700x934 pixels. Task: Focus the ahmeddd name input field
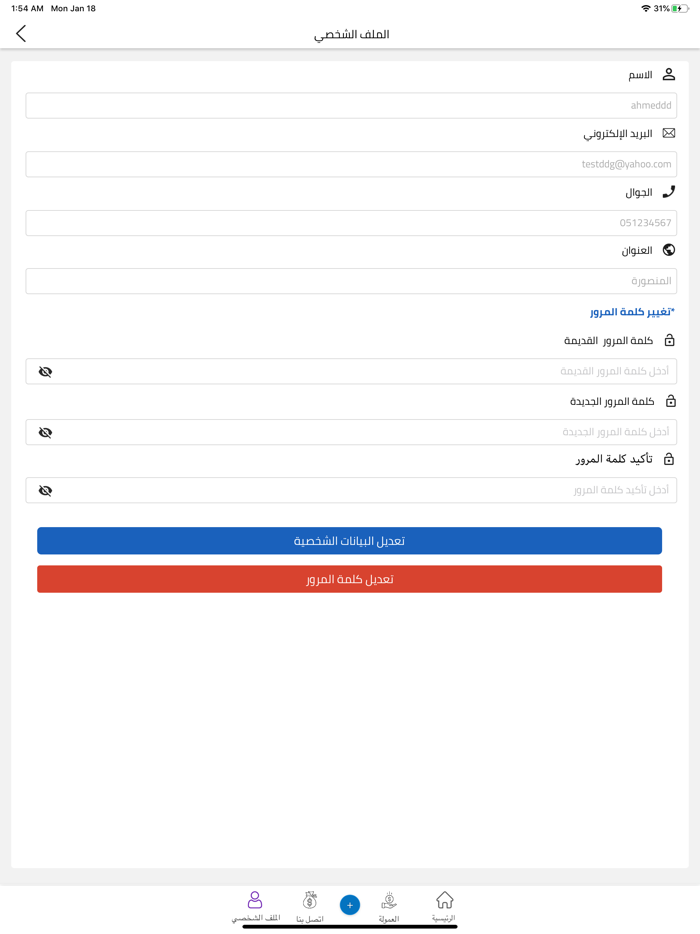point(350,105)
